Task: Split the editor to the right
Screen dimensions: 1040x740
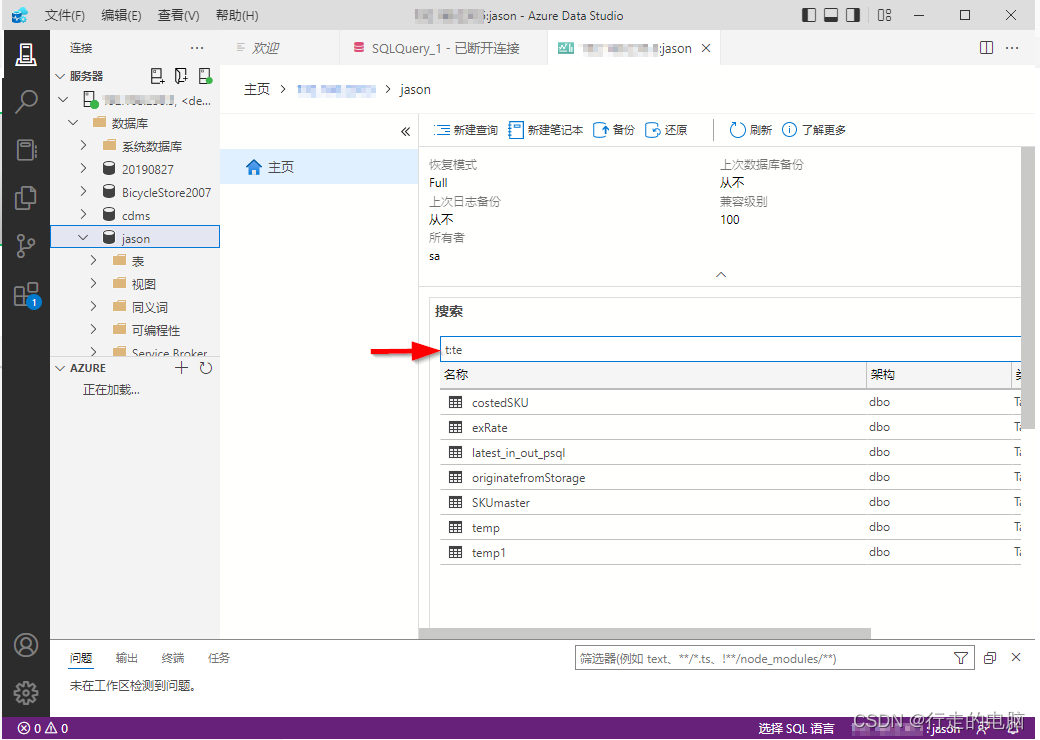Action: point(986,48)
